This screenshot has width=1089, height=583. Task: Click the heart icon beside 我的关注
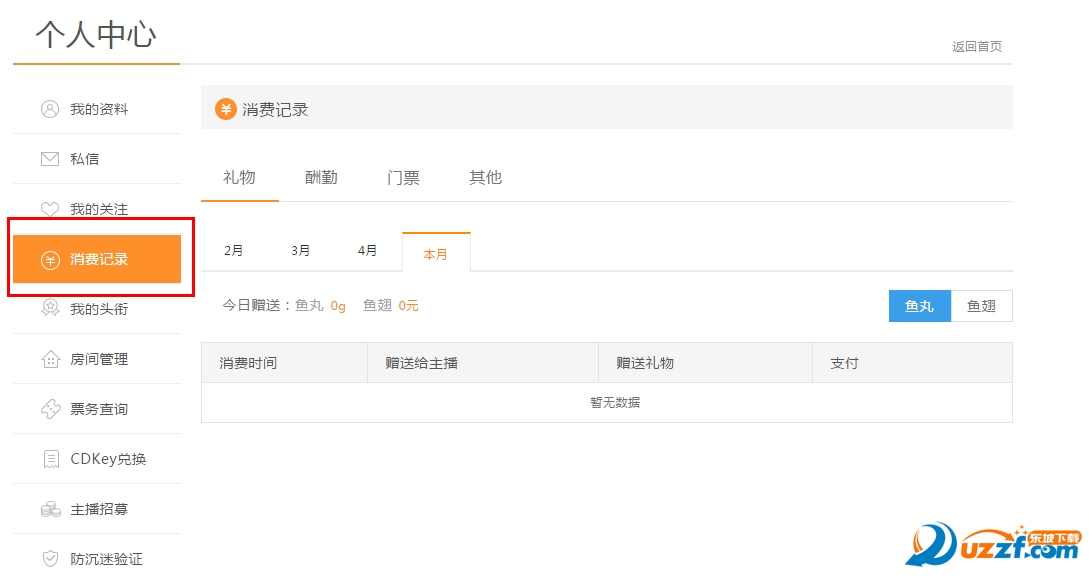click(50, 209)
